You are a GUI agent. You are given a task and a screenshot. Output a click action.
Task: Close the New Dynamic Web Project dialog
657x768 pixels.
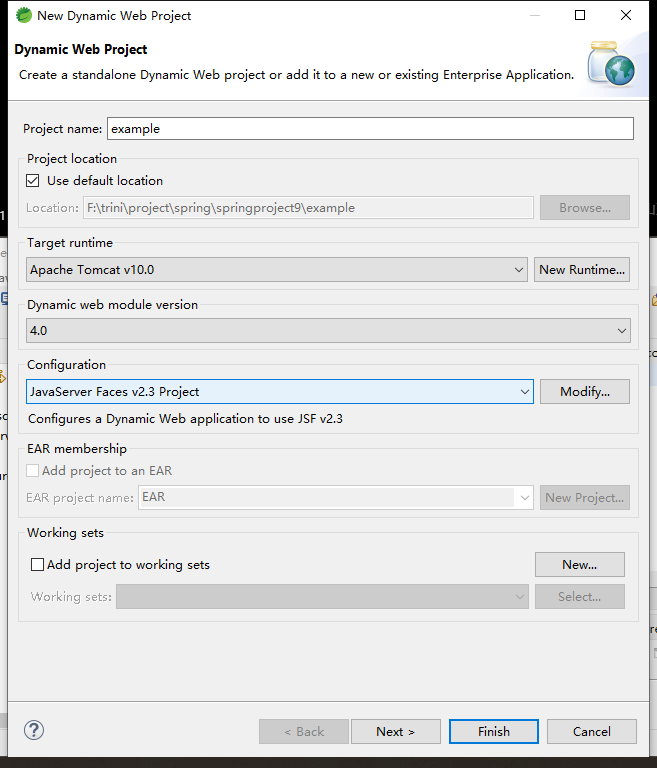coord(626,15)
